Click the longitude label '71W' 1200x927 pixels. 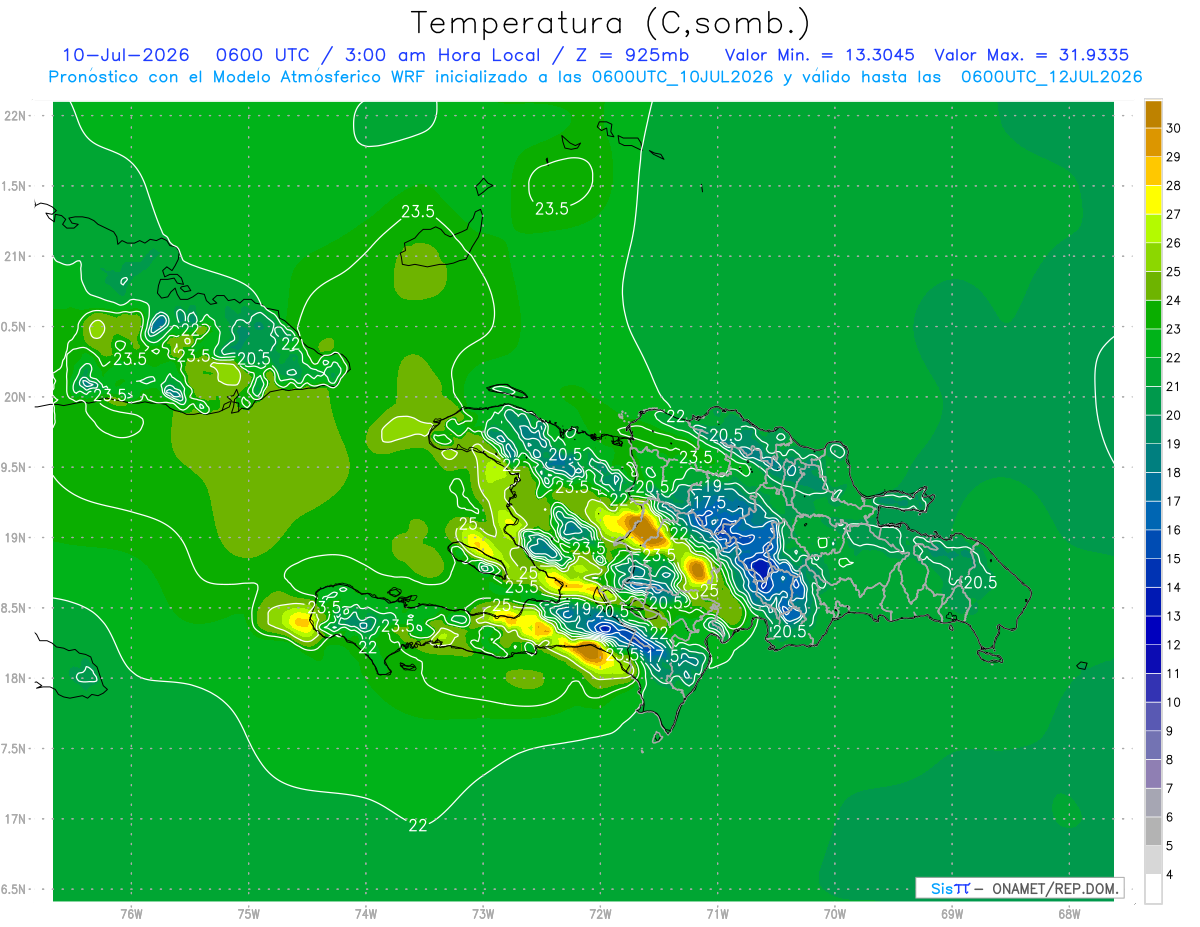717,914
